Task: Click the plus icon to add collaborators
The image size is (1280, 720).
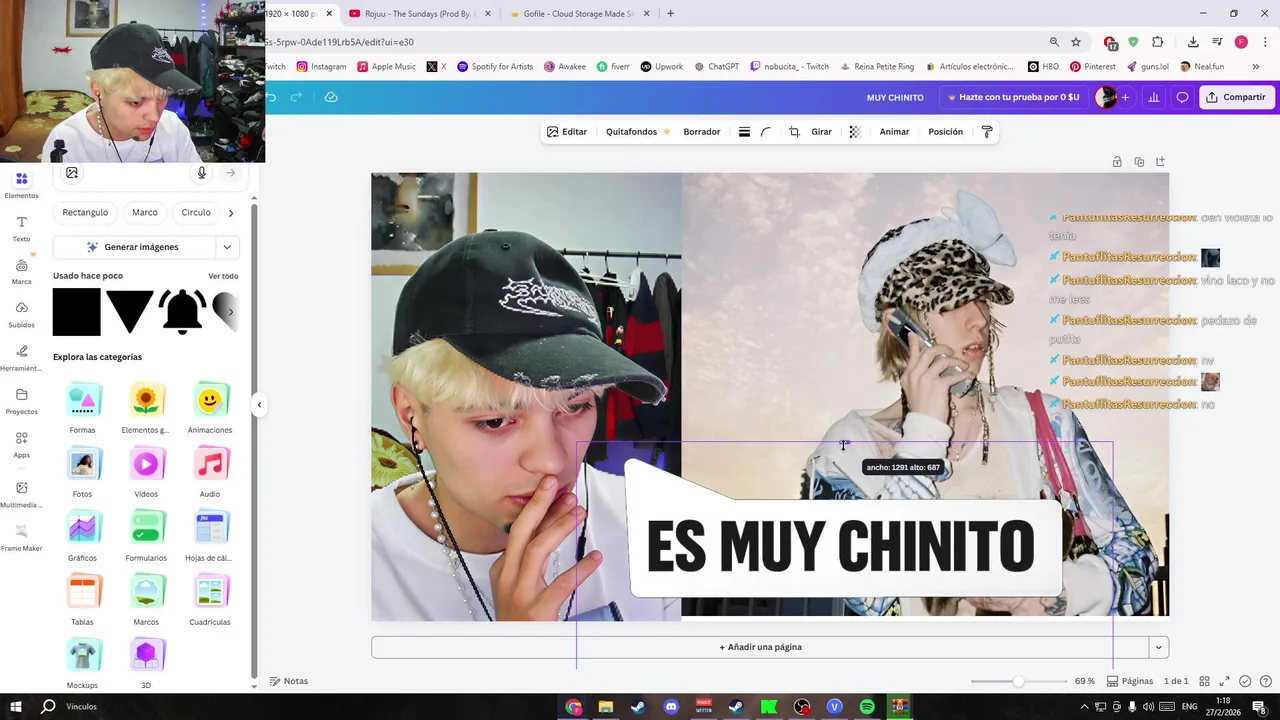Action: (1125, 97)
